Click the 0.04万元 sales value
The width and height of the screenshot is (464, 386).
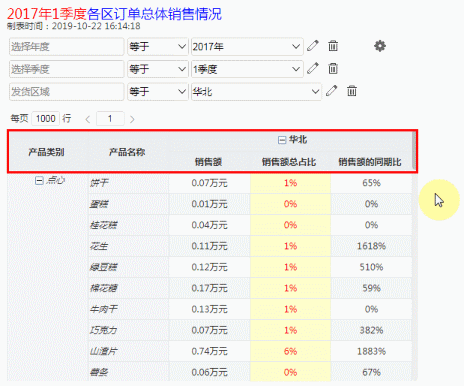click(x=209, y=225)
